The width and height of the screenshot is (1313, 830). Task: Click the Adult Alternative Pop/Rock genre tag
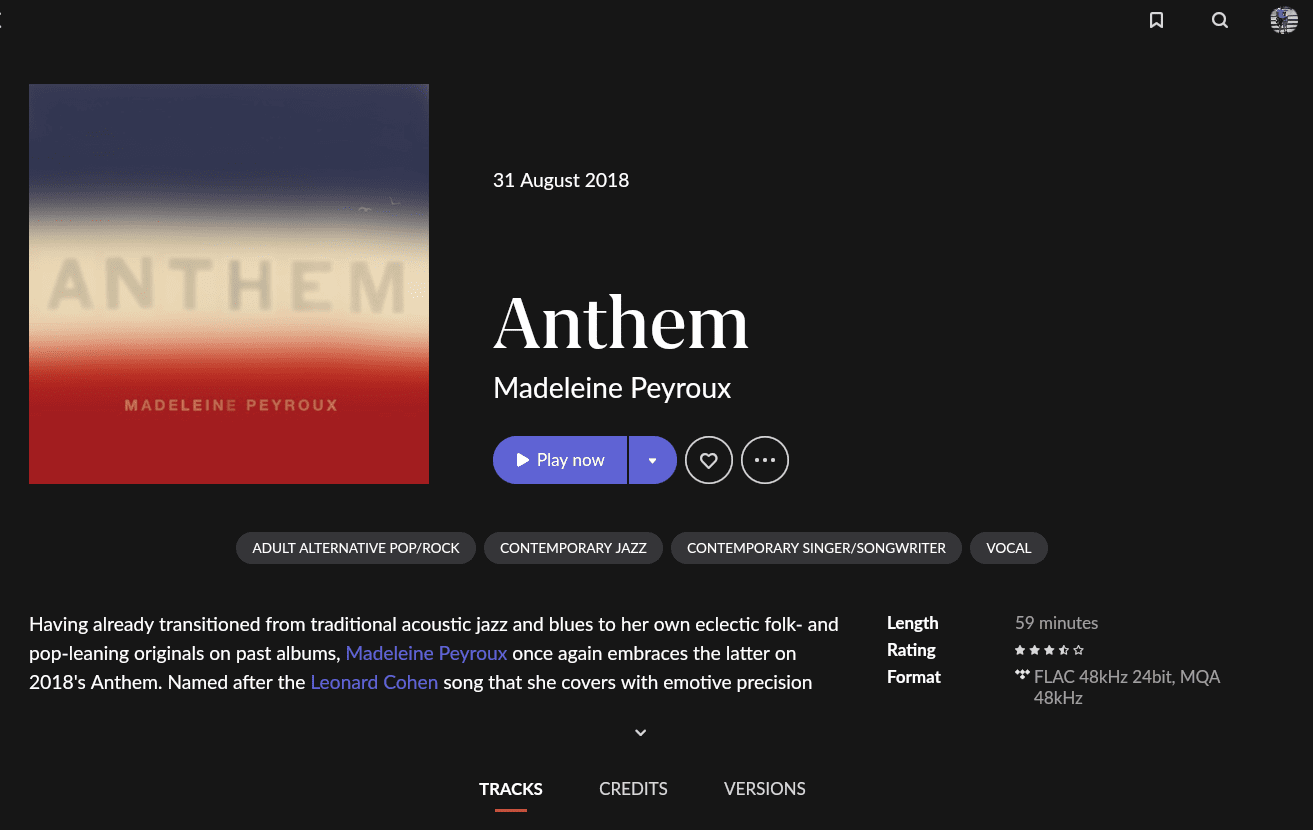tap(356, 548)
